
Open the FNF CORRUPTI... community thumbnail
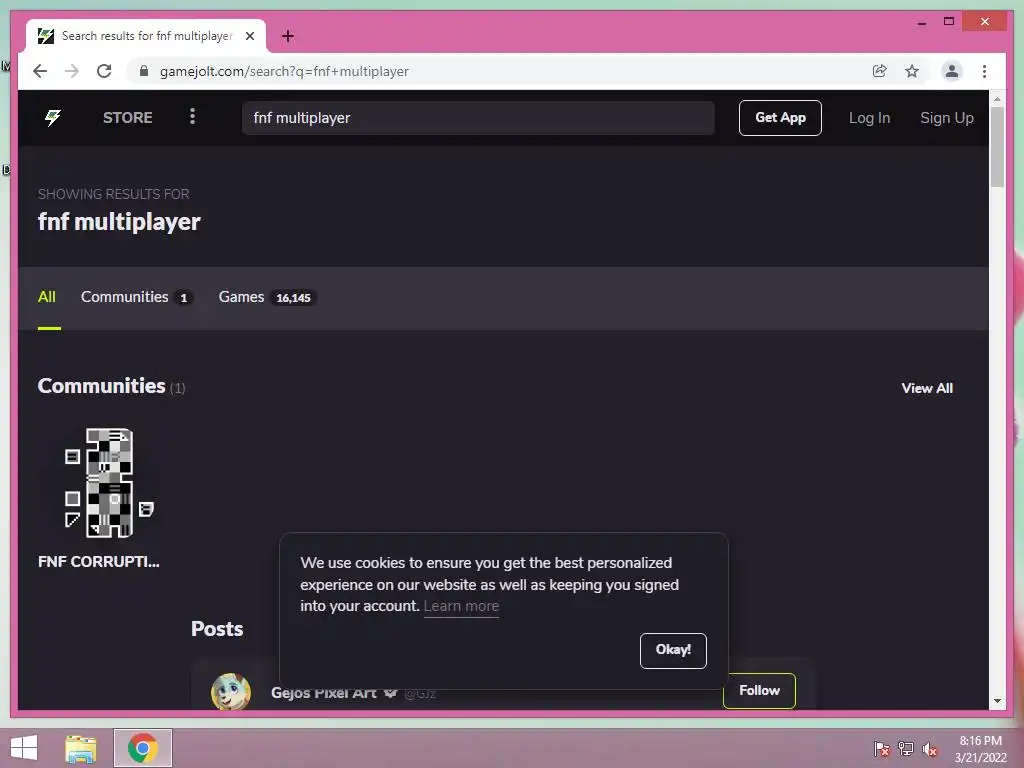coord(108,483)
